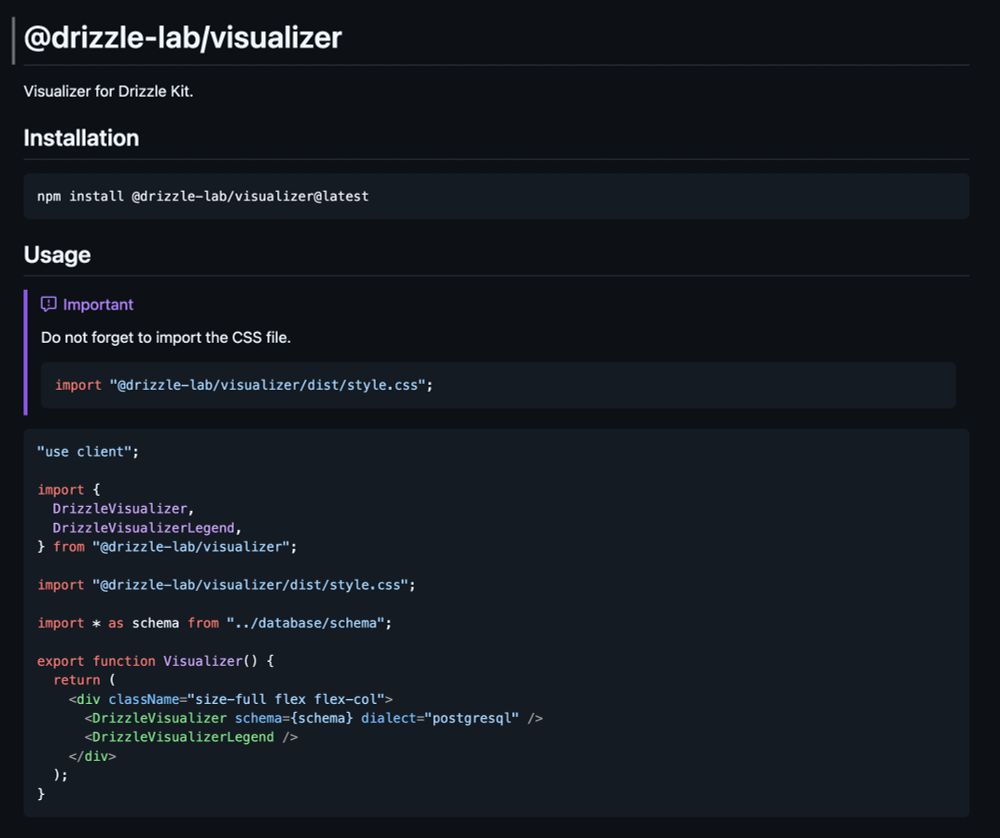This screenshot has height=838, width=1000.
Task: Click the closing '</div>' tag line
Action: (x=92, y=756)
